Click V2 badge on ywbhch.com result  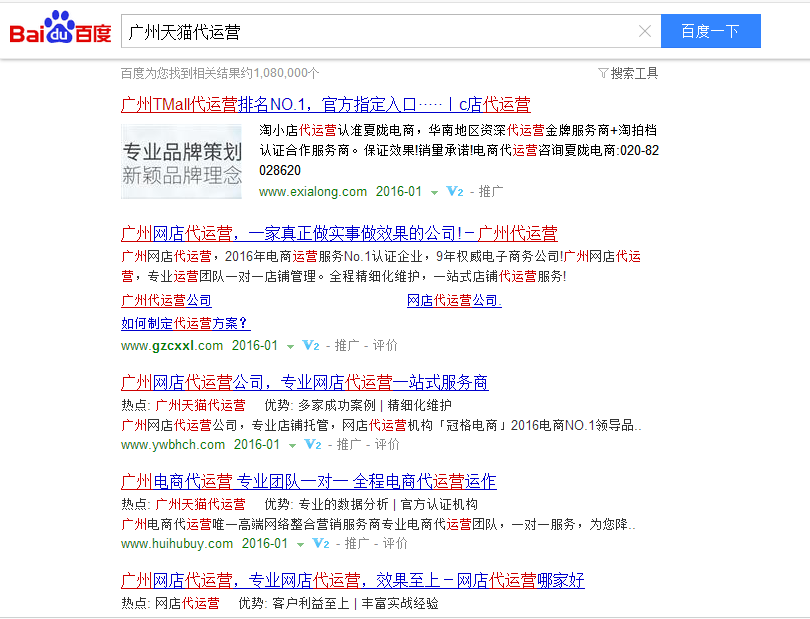(x=313, y=445)
